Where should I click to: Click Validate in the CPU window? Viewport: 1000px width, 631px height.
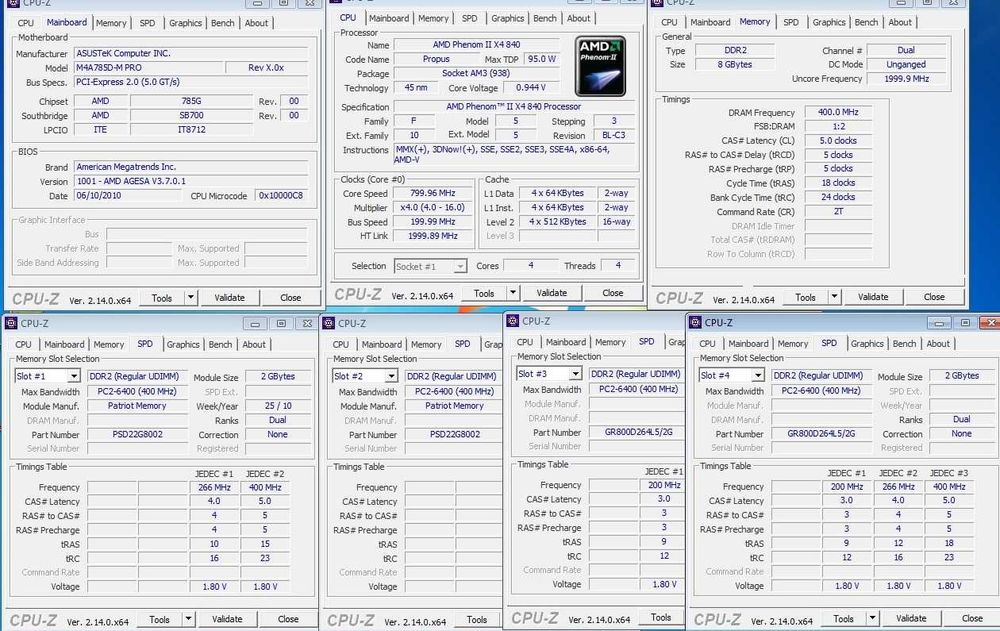[x=552, y=293]
